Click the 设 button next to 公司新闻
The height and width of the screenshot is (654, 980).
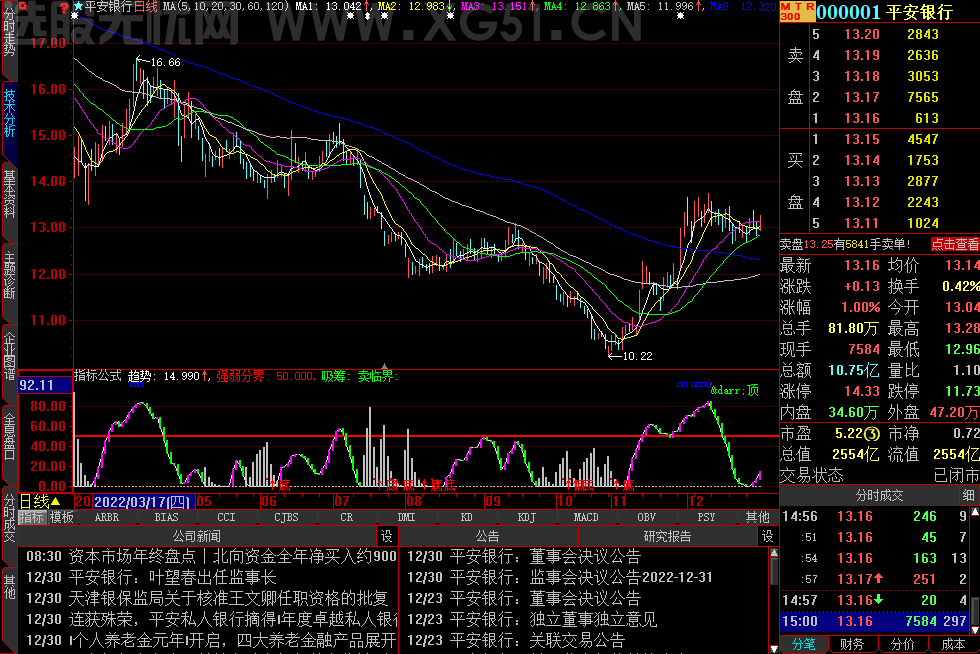(387, 536)
